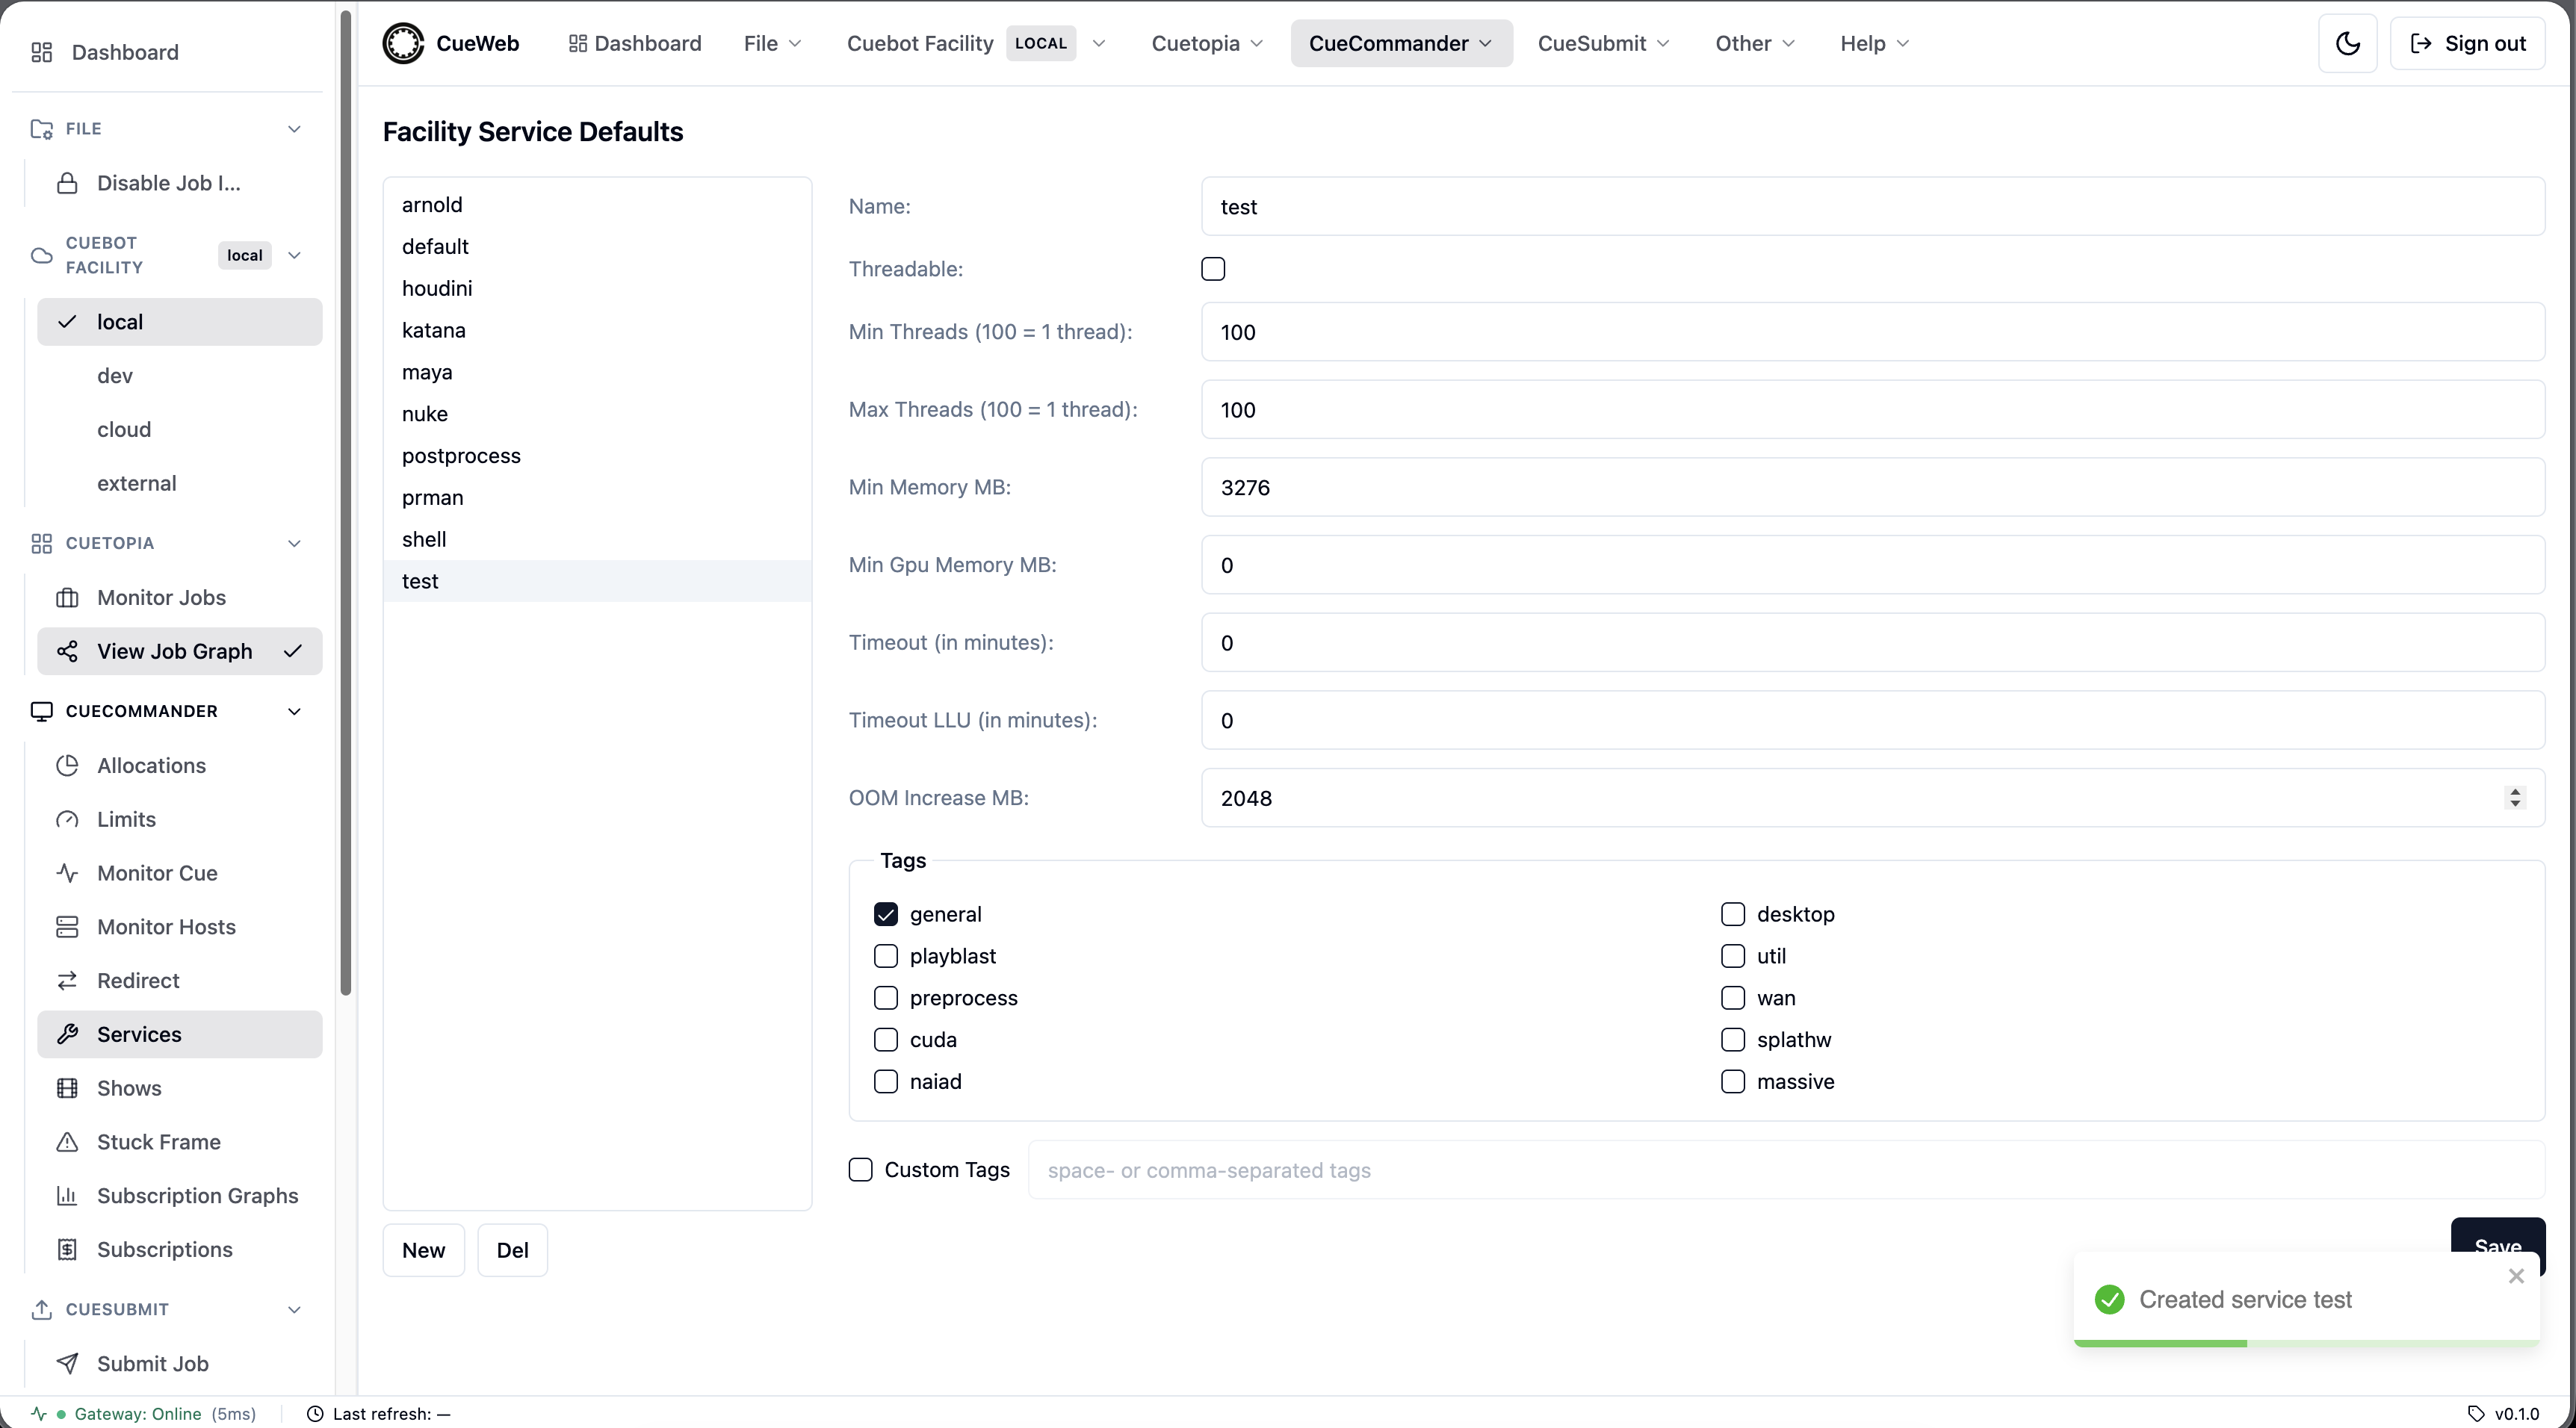The height and width of the screenshot is (1428, 2576).
Task: Click the sidebar vertical scrollbar
Action: [x=346, y=503]
